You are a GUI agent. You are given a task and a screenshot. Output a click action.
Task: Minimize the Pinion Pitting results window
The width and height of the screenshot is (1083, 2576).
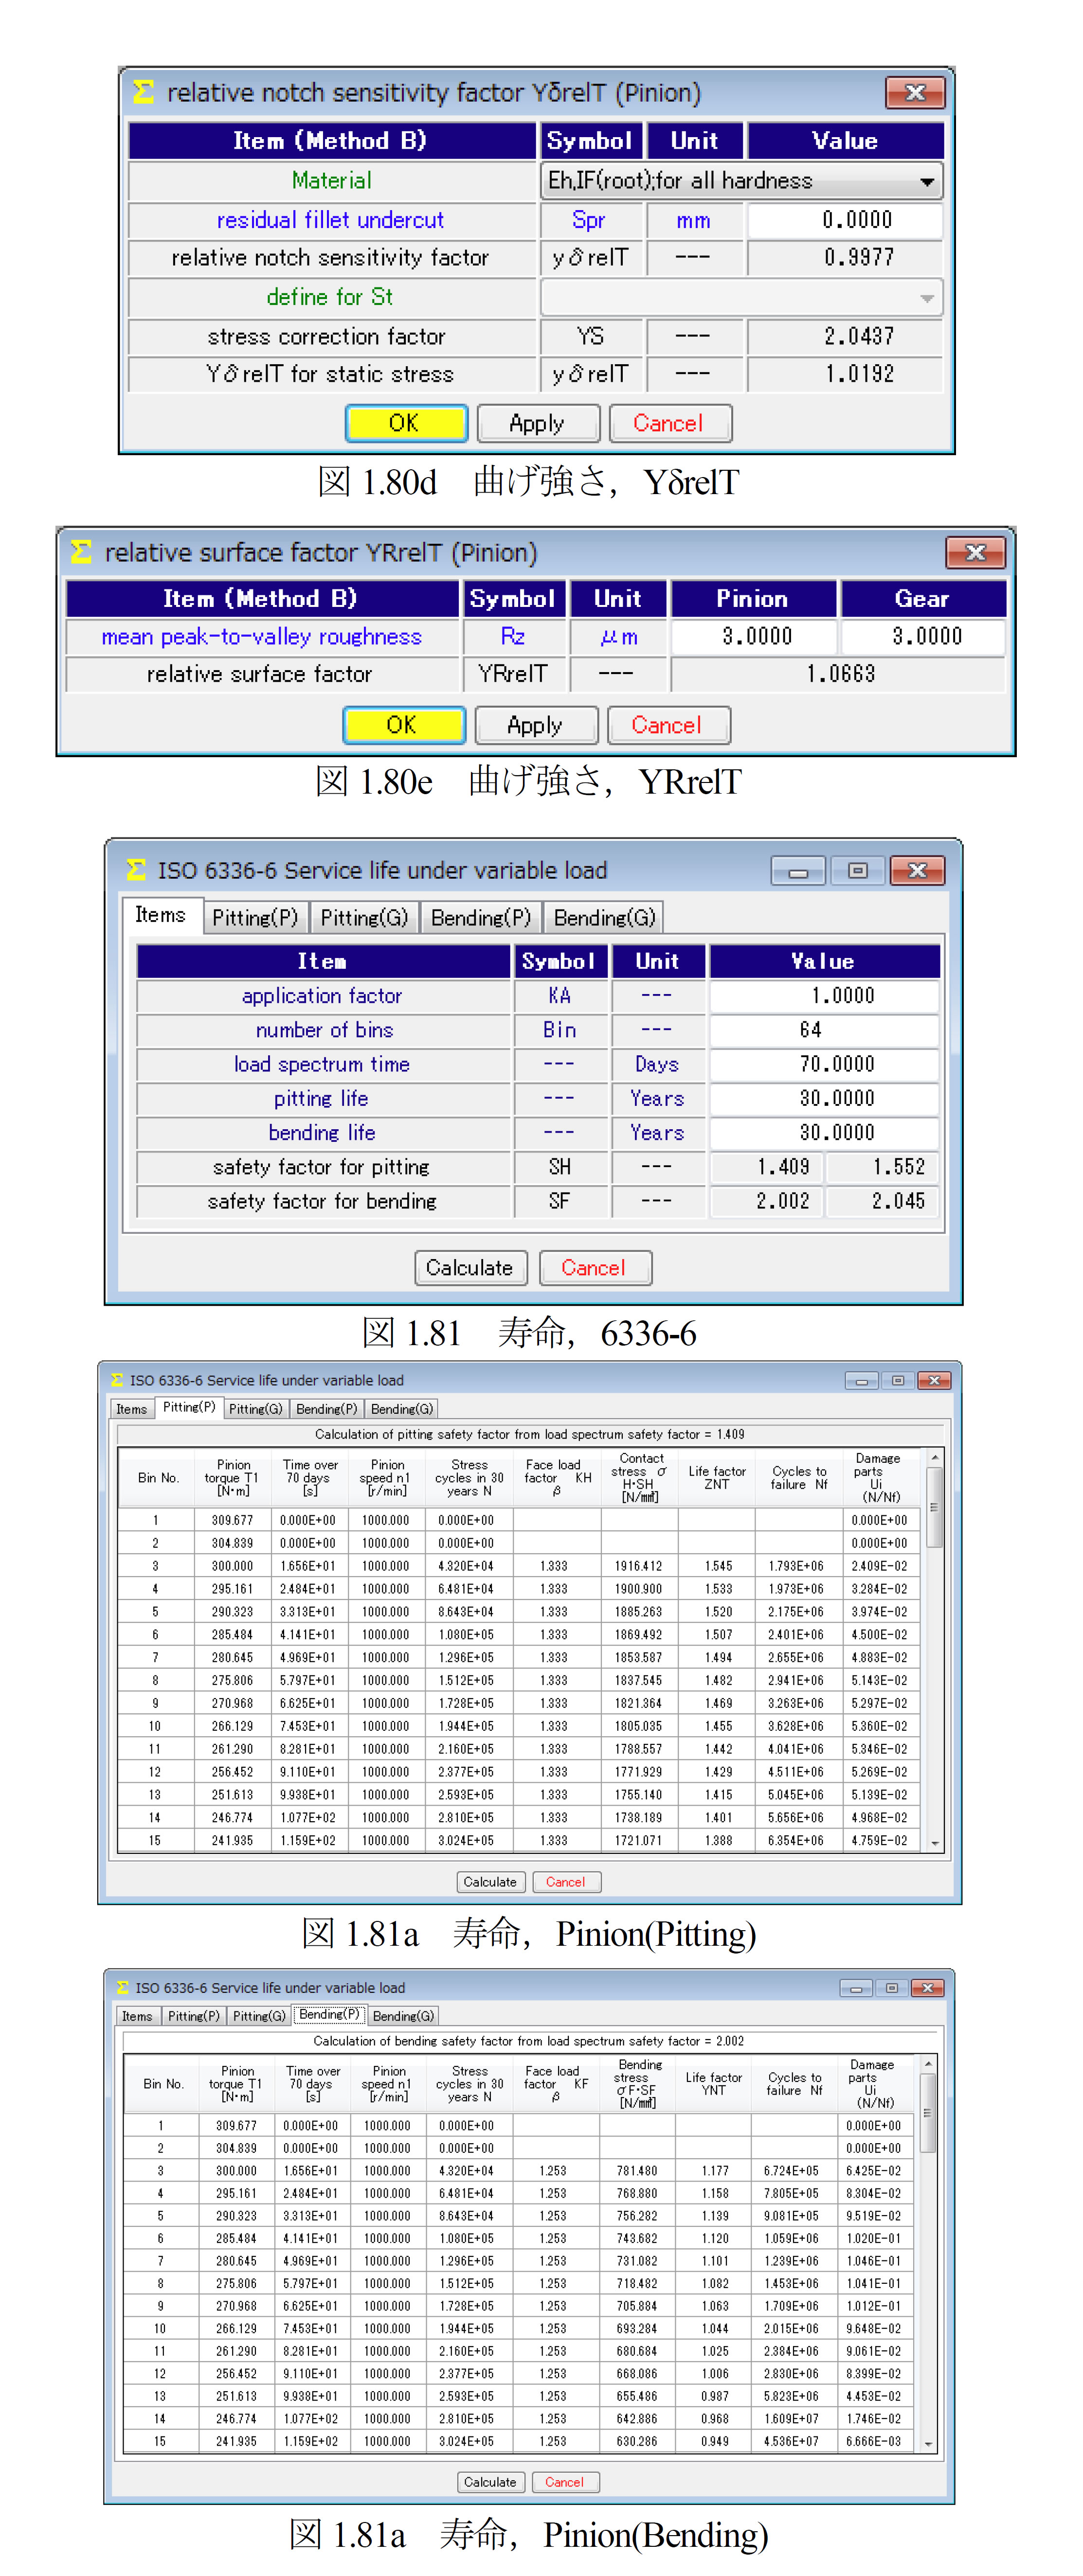[862, 1381]
